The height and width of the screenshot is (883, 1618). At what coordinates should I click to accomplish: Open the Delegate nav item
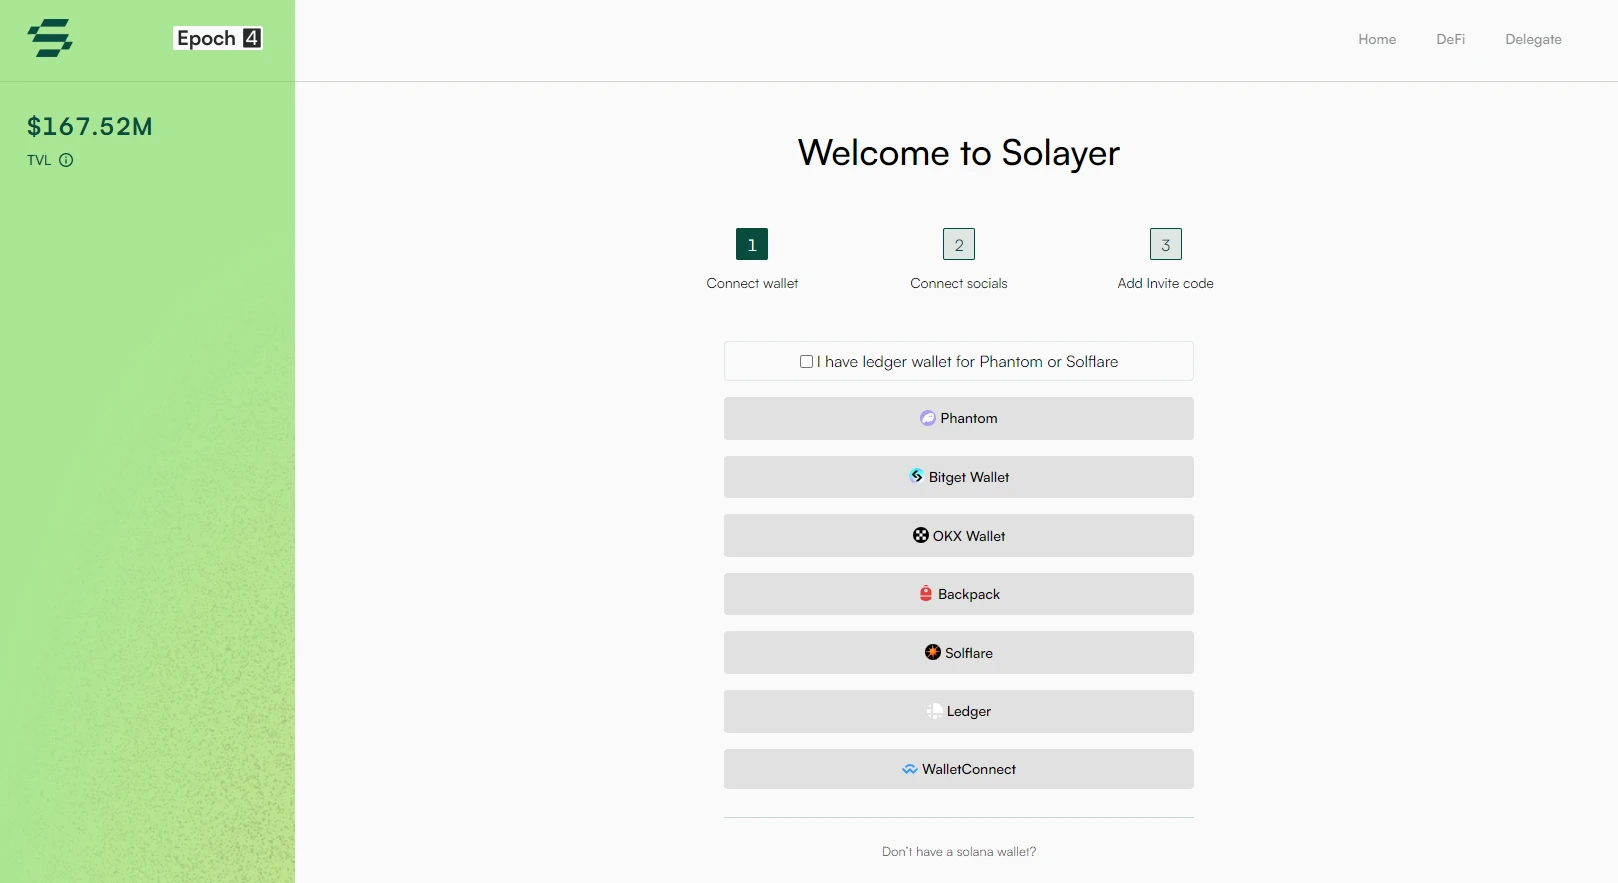pos(1533,39)
